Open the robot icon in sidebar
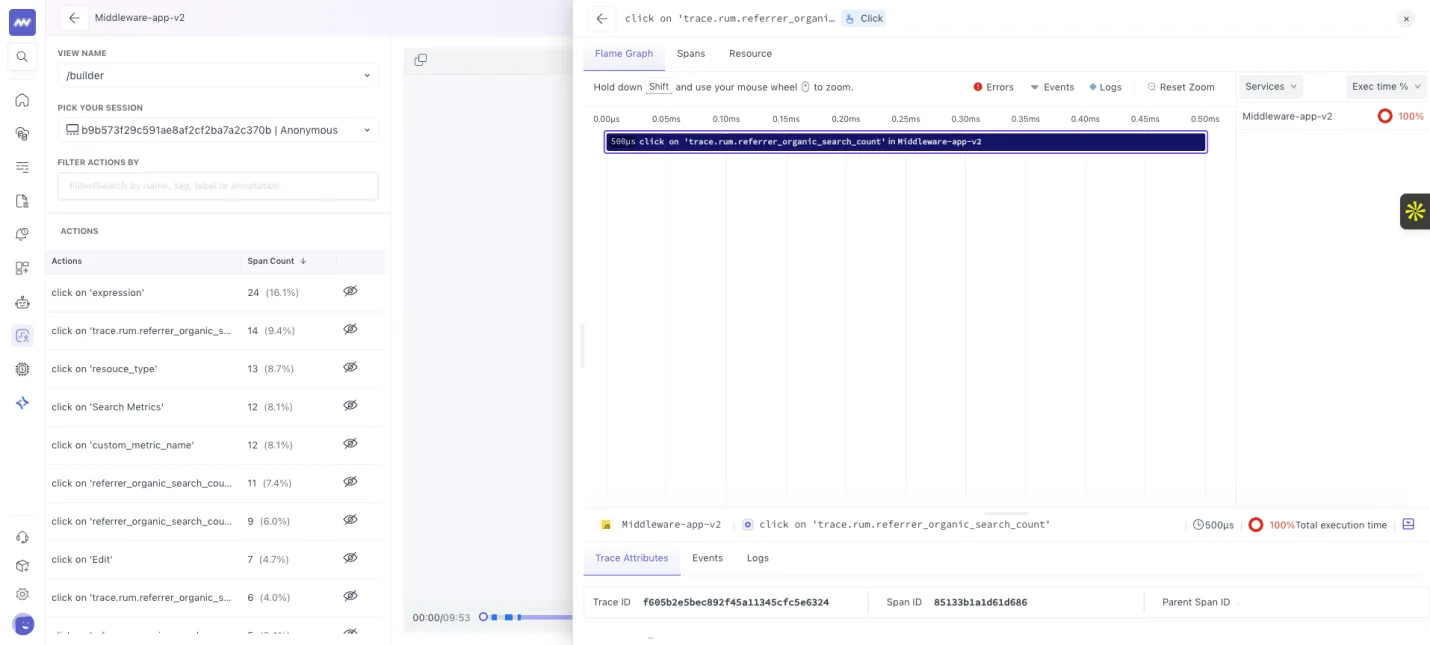Image resolution: width=1430 pixels, height=645 pixels. point(22,302)
